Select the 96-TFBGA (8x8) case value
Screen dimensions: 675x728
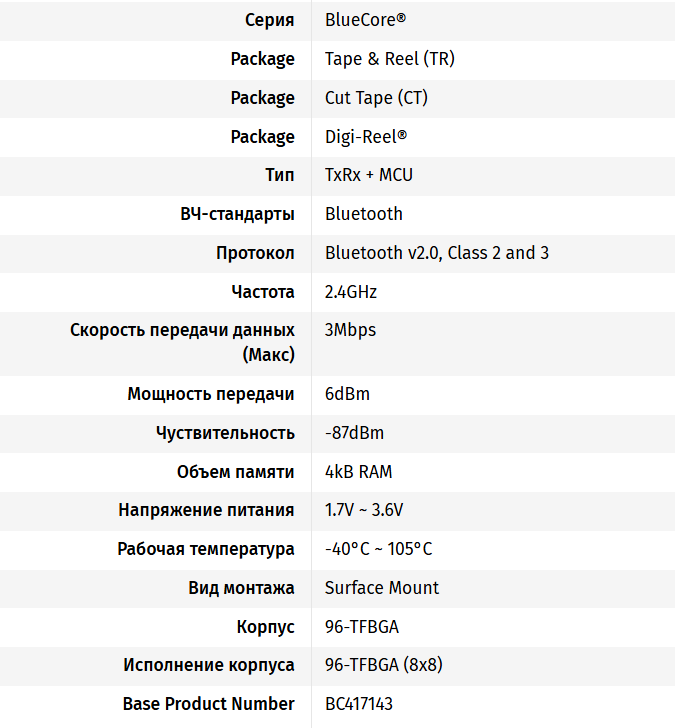(384, 665)
